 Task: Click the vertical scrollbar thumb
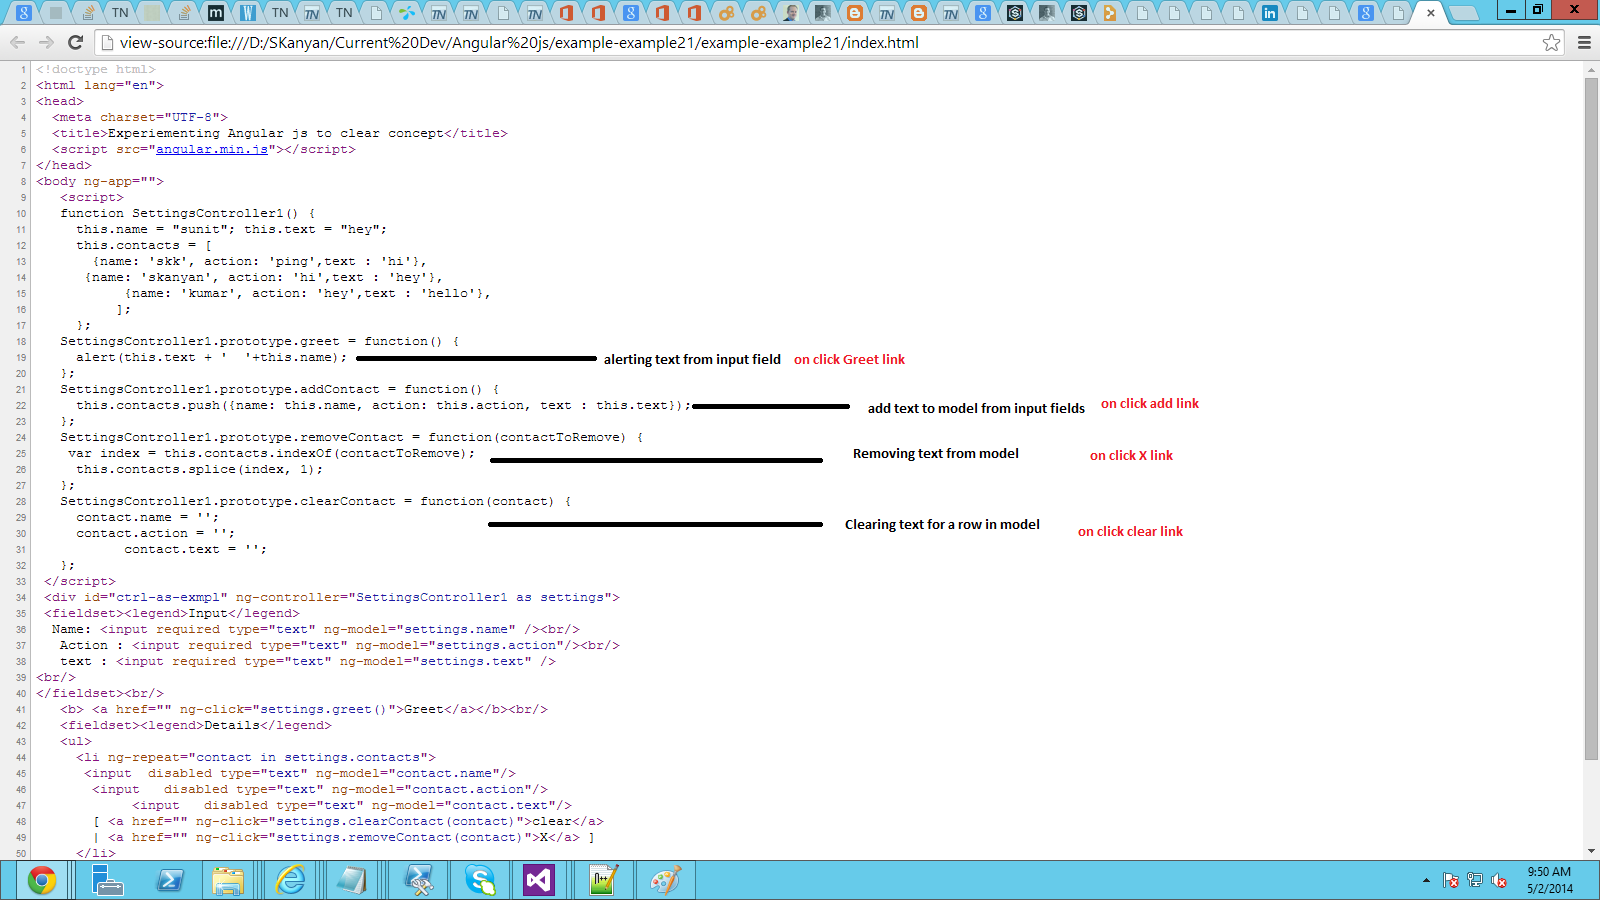coord(1591,418)
